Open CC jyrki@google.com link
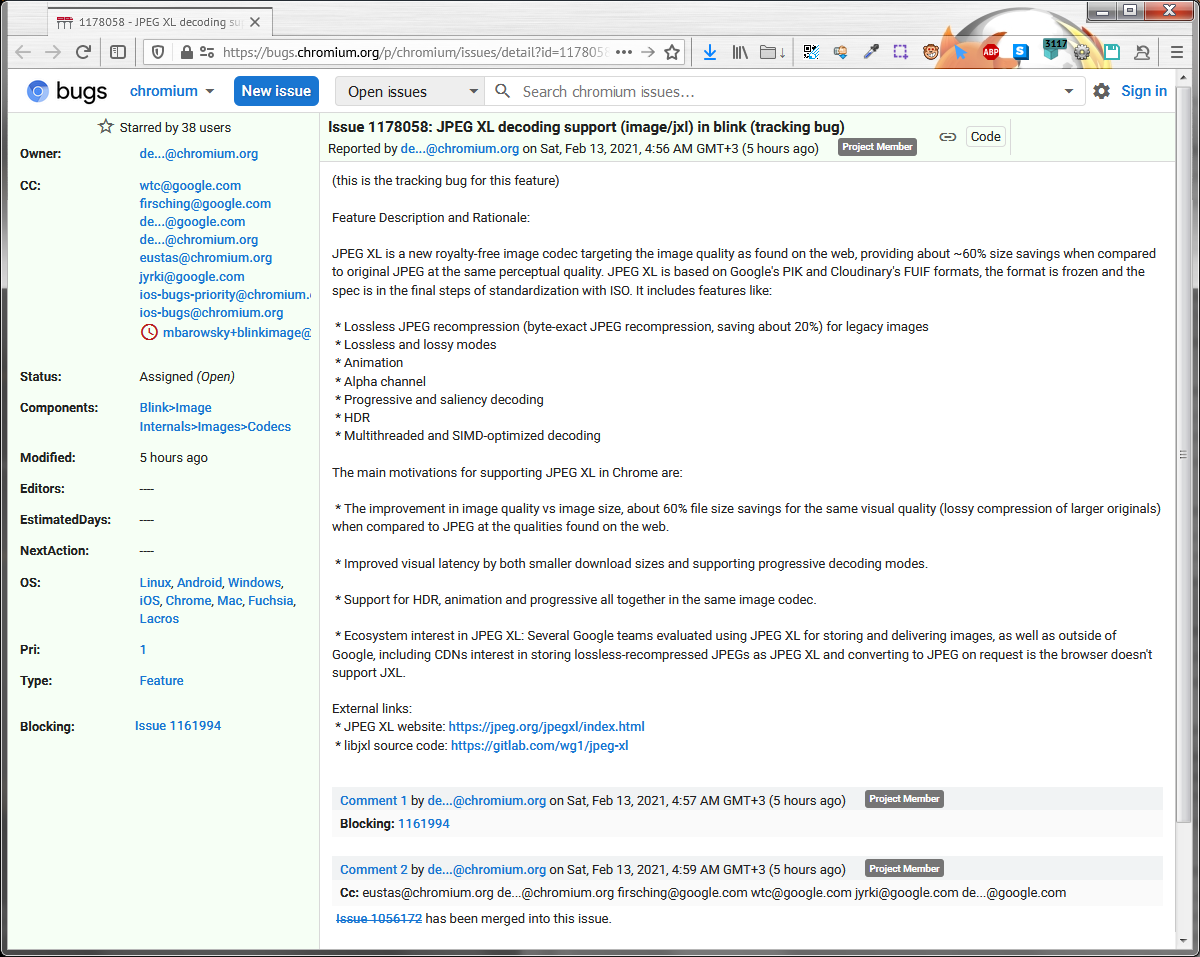 tap(192, 277)
